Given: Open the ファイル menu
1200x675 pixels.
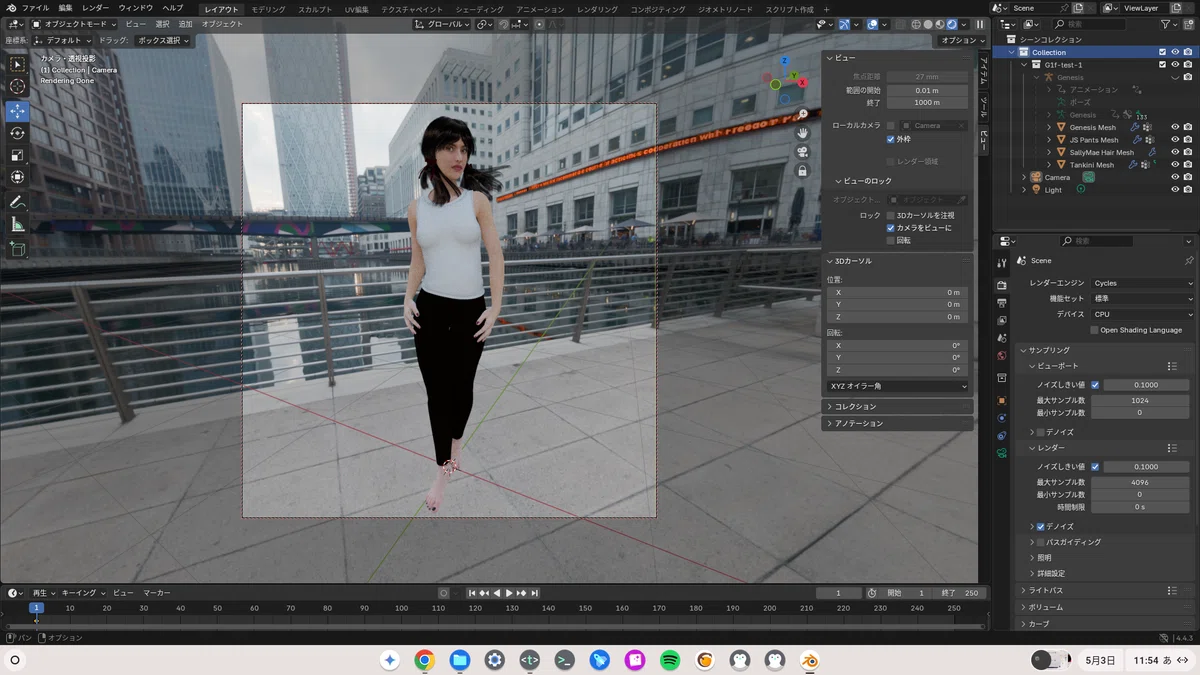Looking at the screenshot, I should 35,8.
